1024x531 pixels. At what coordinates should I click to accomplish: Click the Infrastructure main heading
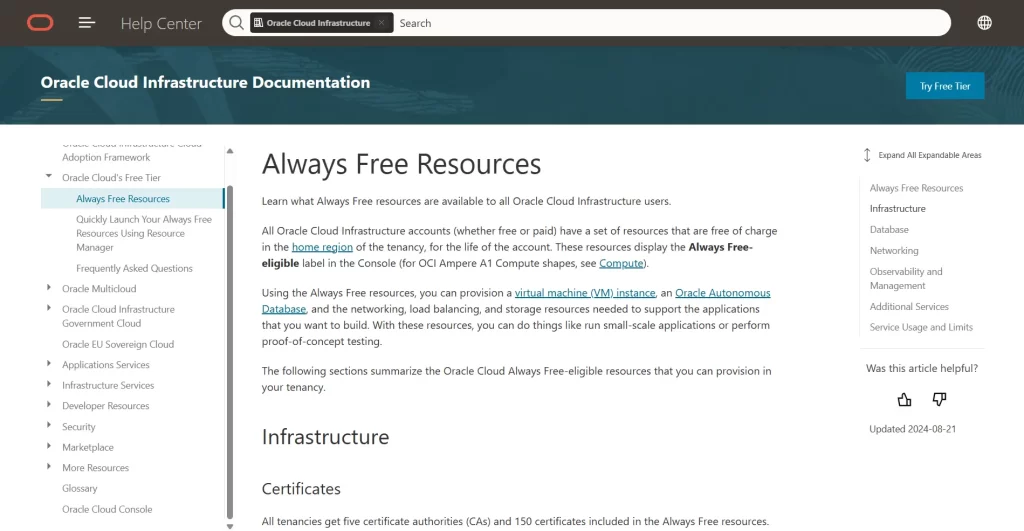325,437
